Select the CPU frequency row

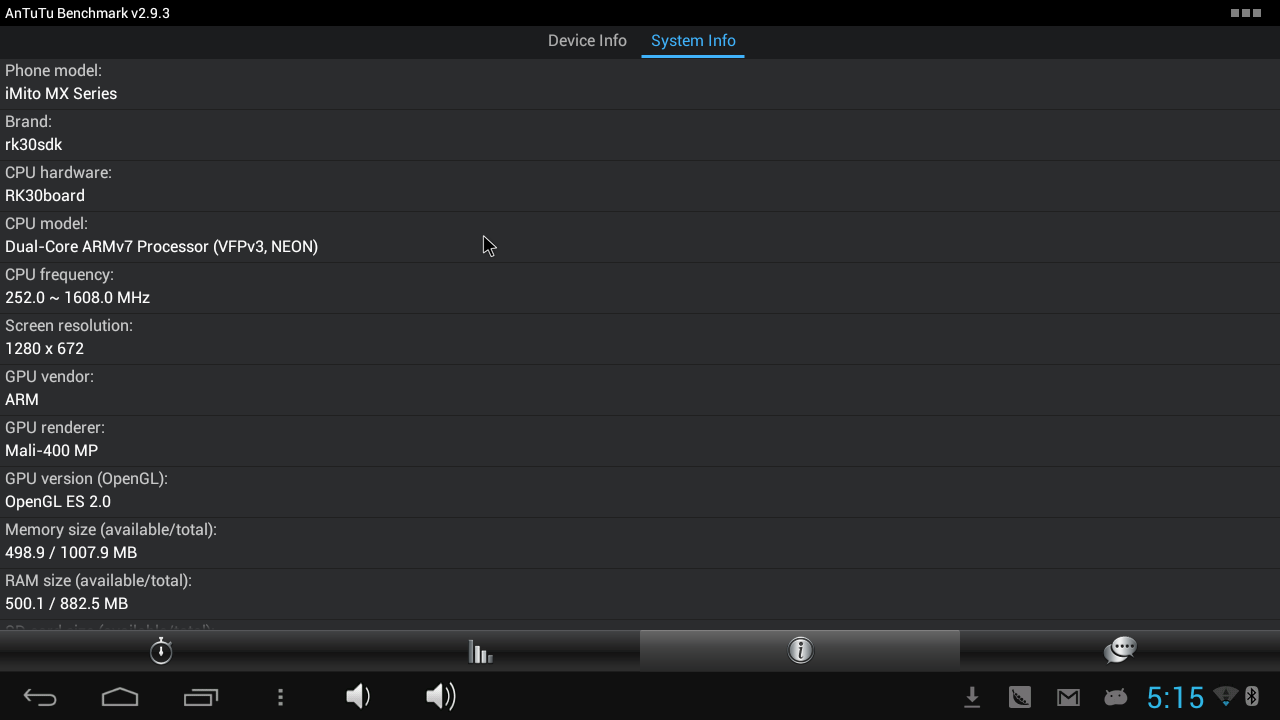click(x=640, y=288)
